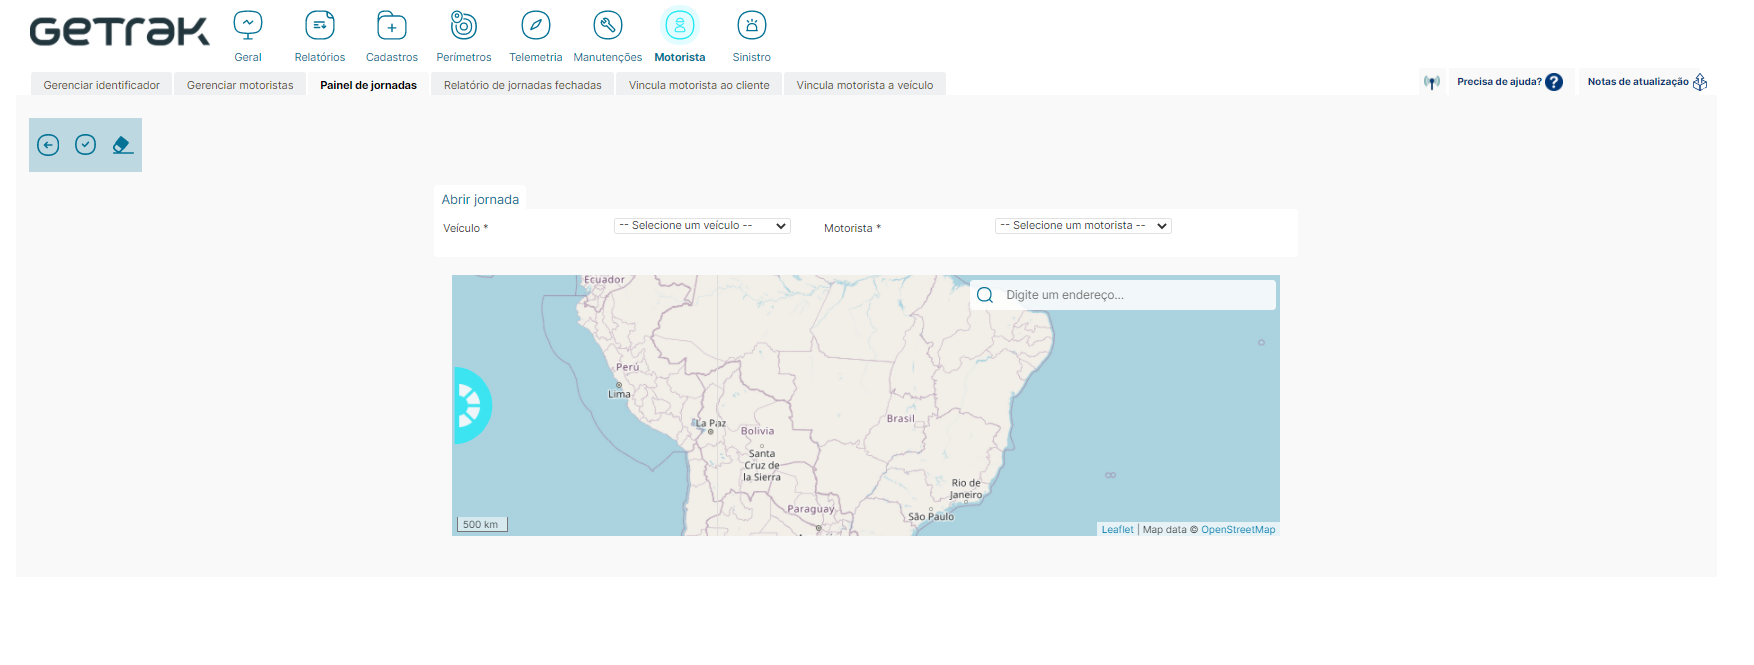Screen dimensions: 1754x665
Task: Click the Getrak logo
Action: coord(120,32)
